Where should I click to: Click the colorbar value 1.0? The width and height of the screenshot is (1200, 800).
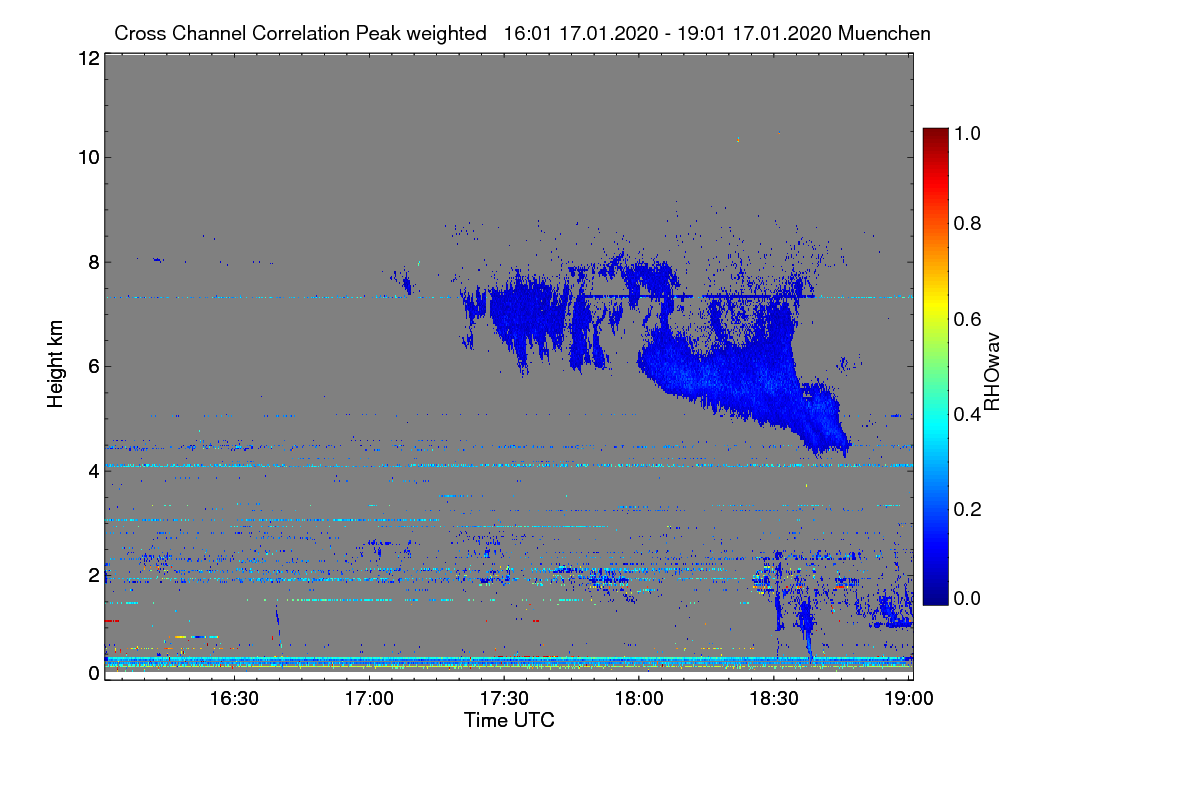[x=968, y=132]
